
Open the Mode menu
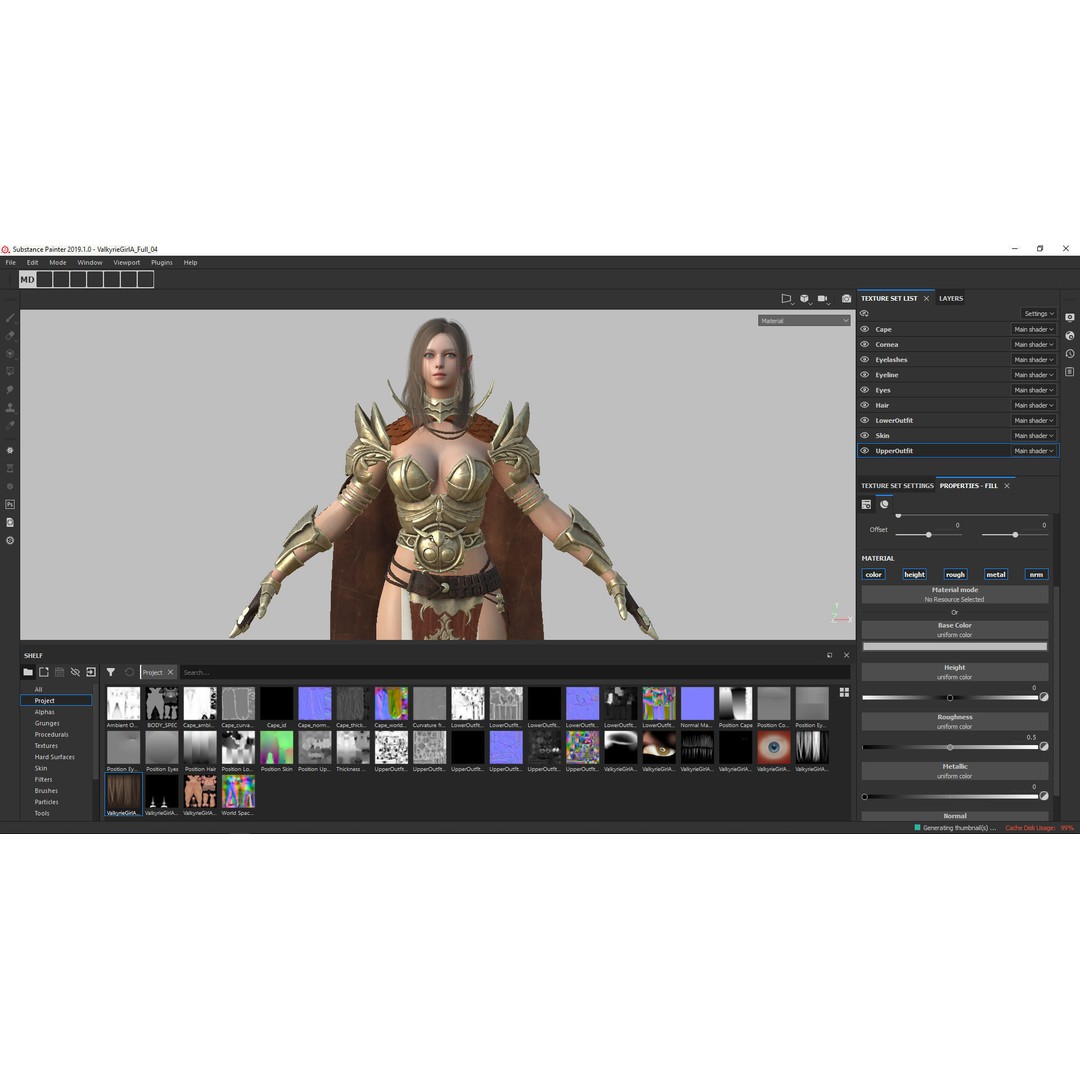point(58,262)
